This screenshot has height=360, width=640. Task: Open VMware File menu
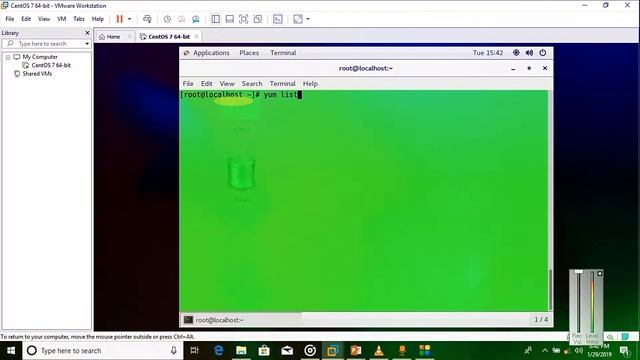click(x=10, y=19)
